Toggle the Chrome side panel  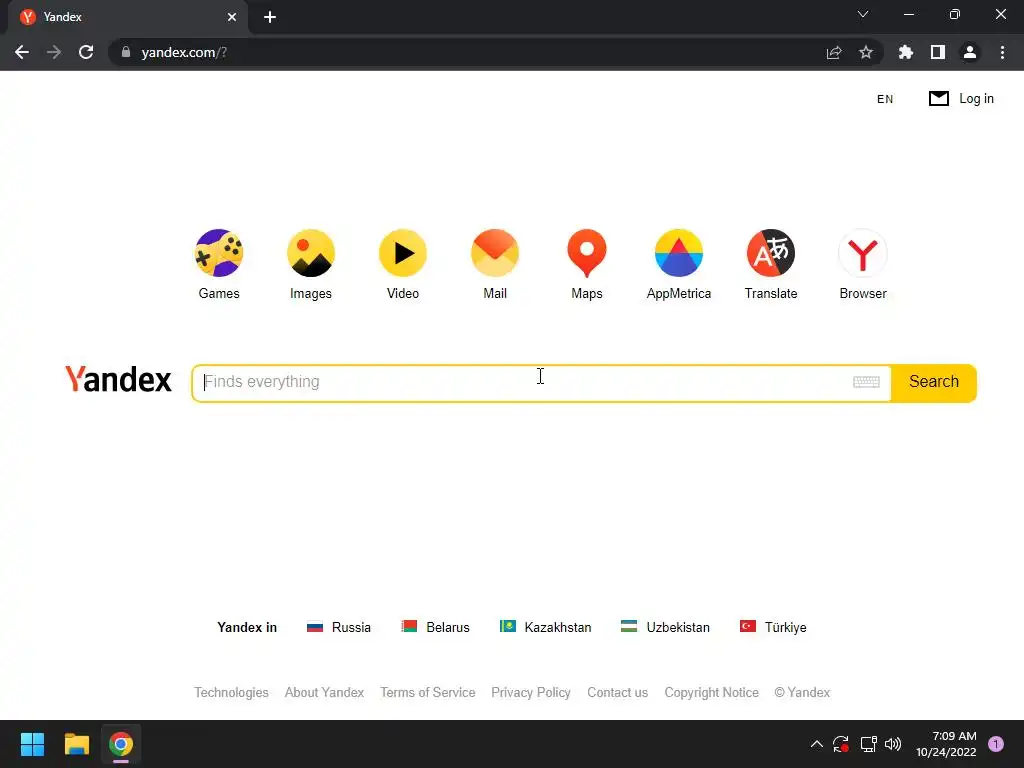click(x=938, y=52)
